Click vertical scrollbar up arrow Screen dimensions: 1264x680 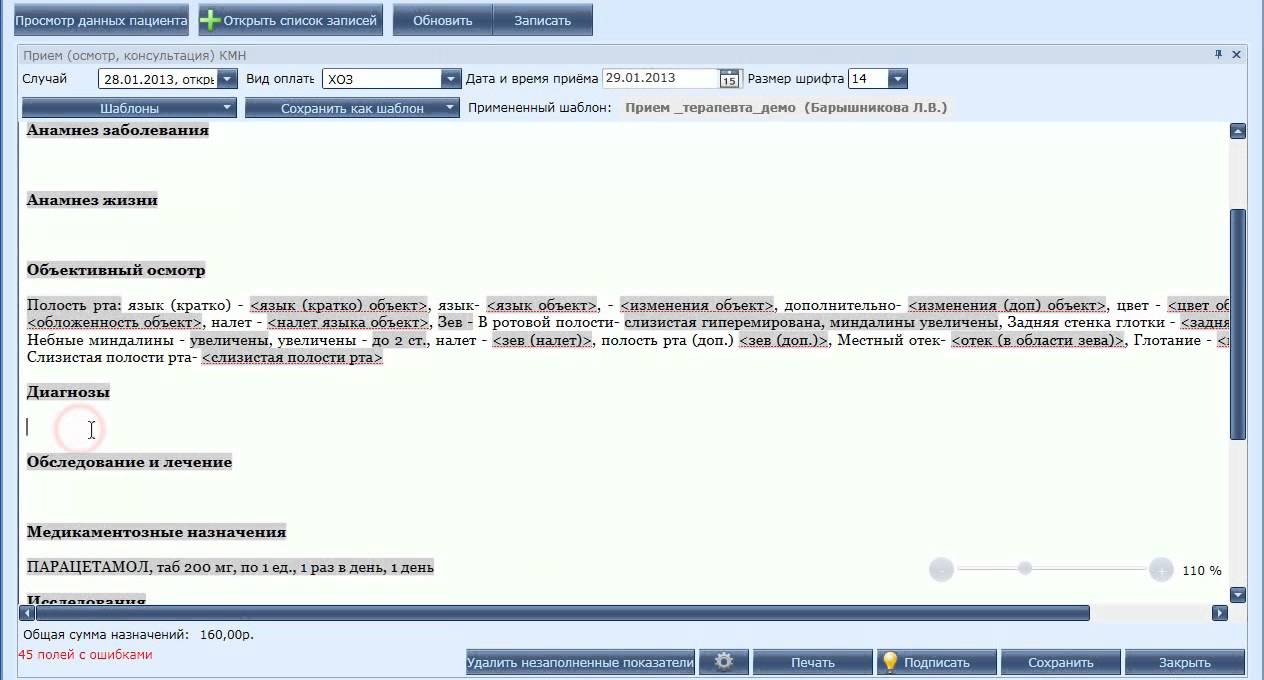[1238, 131]
